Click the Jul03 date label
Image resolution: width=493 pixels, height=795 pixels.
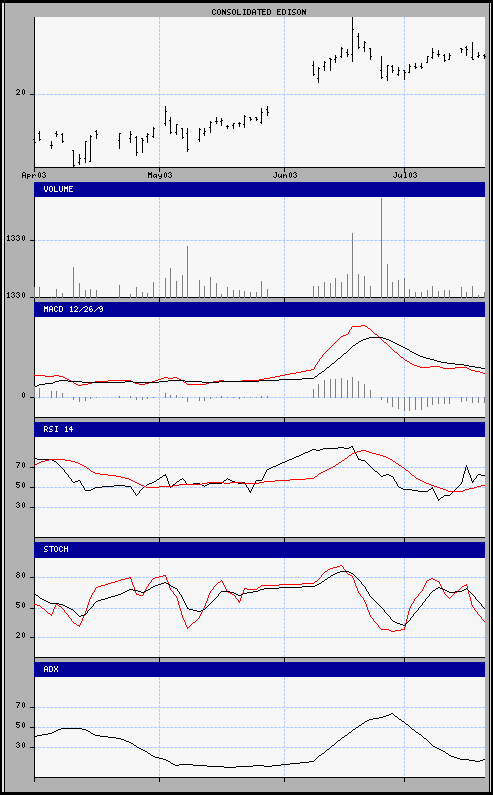(405, 175)
